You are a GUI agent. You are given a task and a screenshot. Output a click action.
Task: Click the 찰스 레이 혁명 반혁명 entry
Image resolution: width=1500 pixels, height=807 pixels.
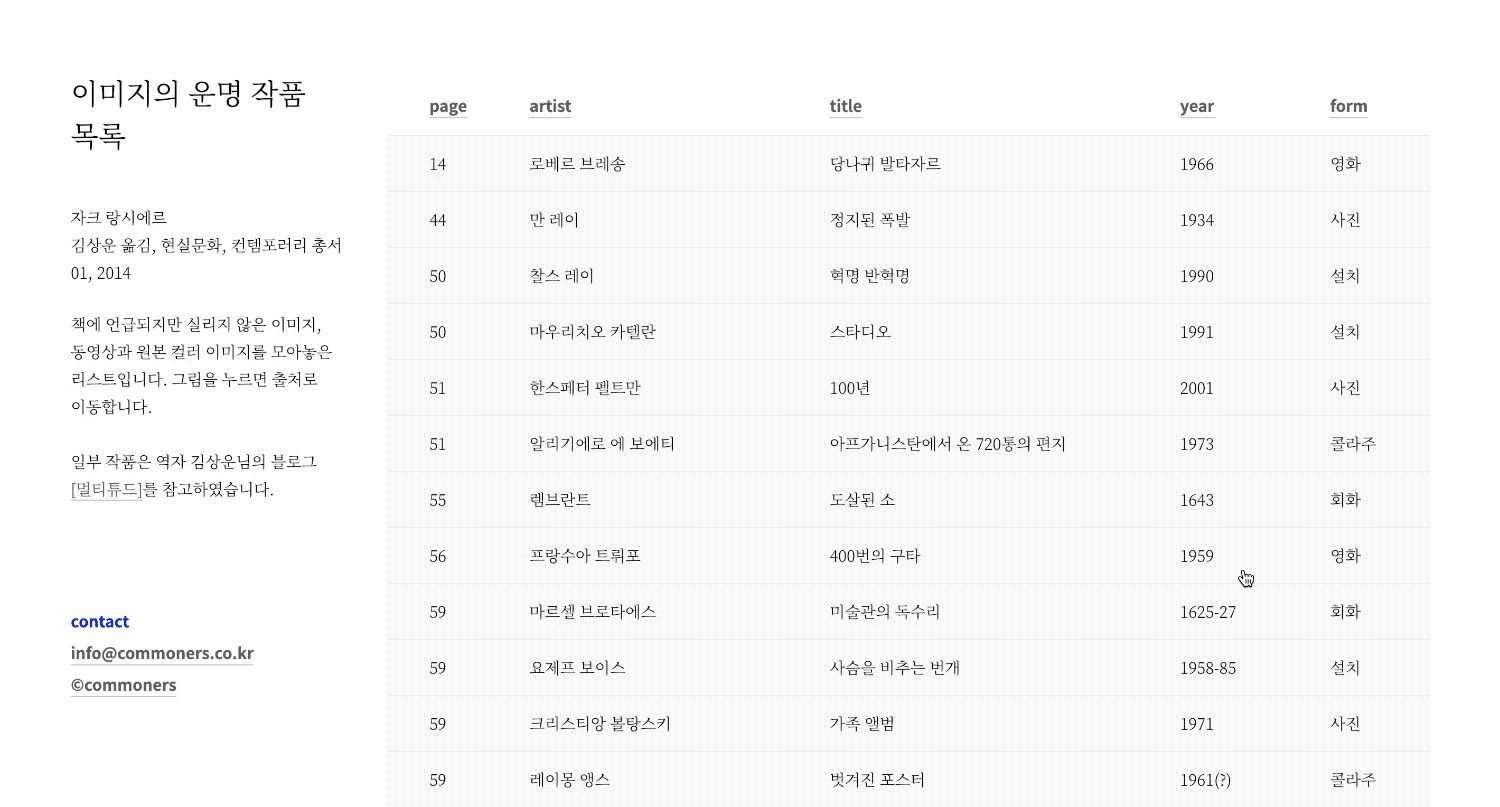[908, 276]
